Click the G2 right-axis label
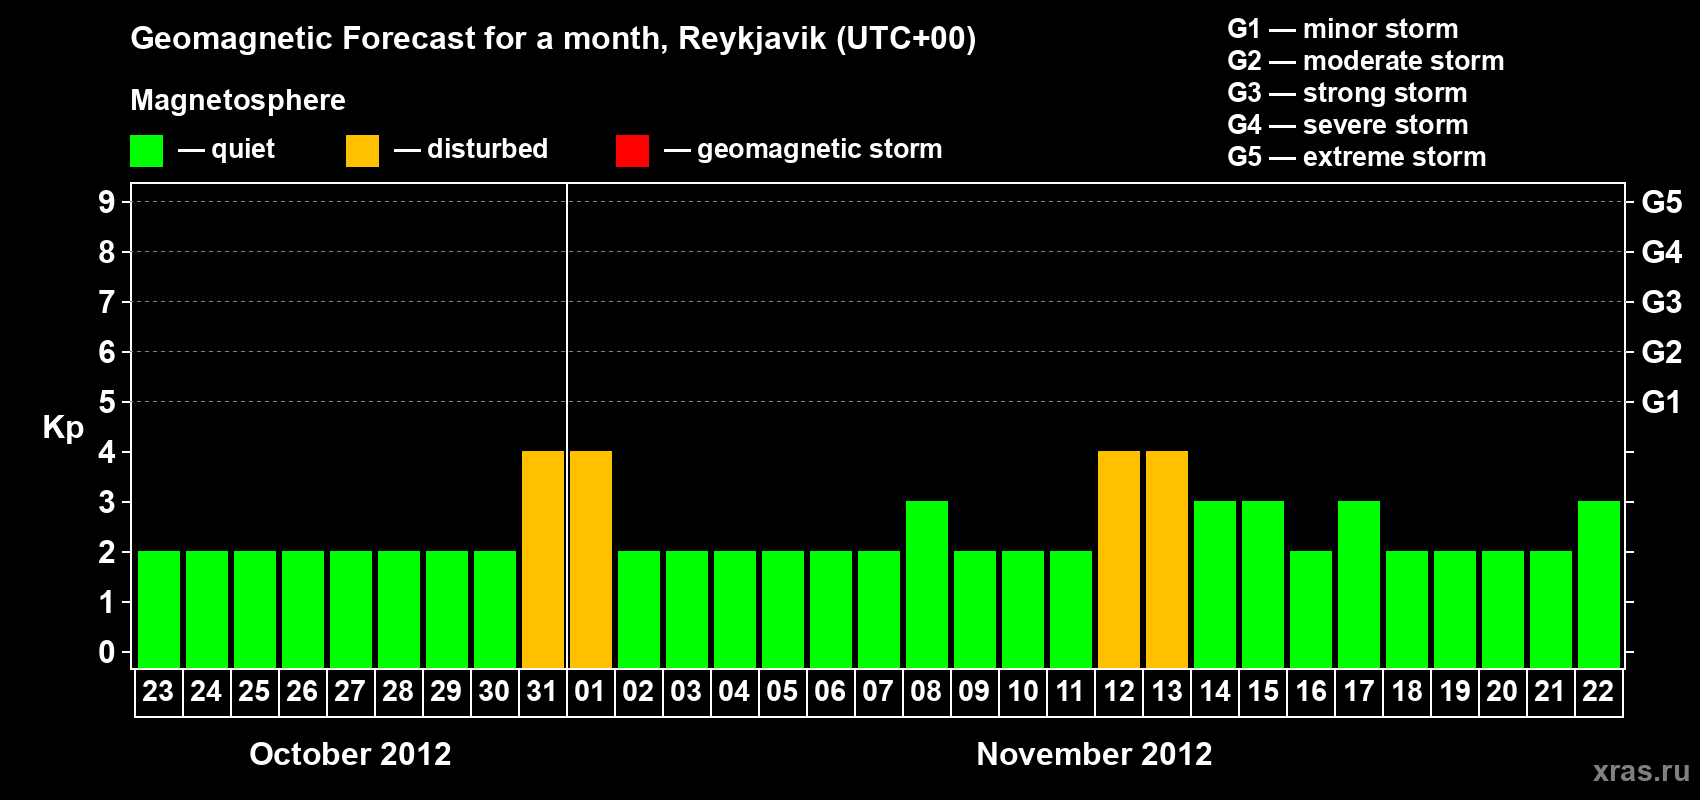Screen dimensions: 1700x800 pos(1662,352)
